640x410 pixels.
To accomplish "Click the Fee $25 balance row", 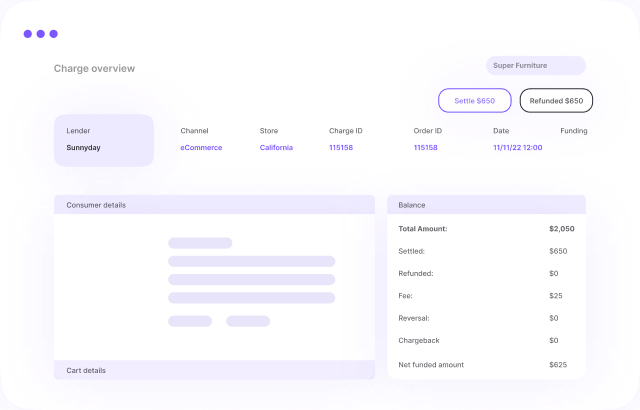I will coord(486,296).
